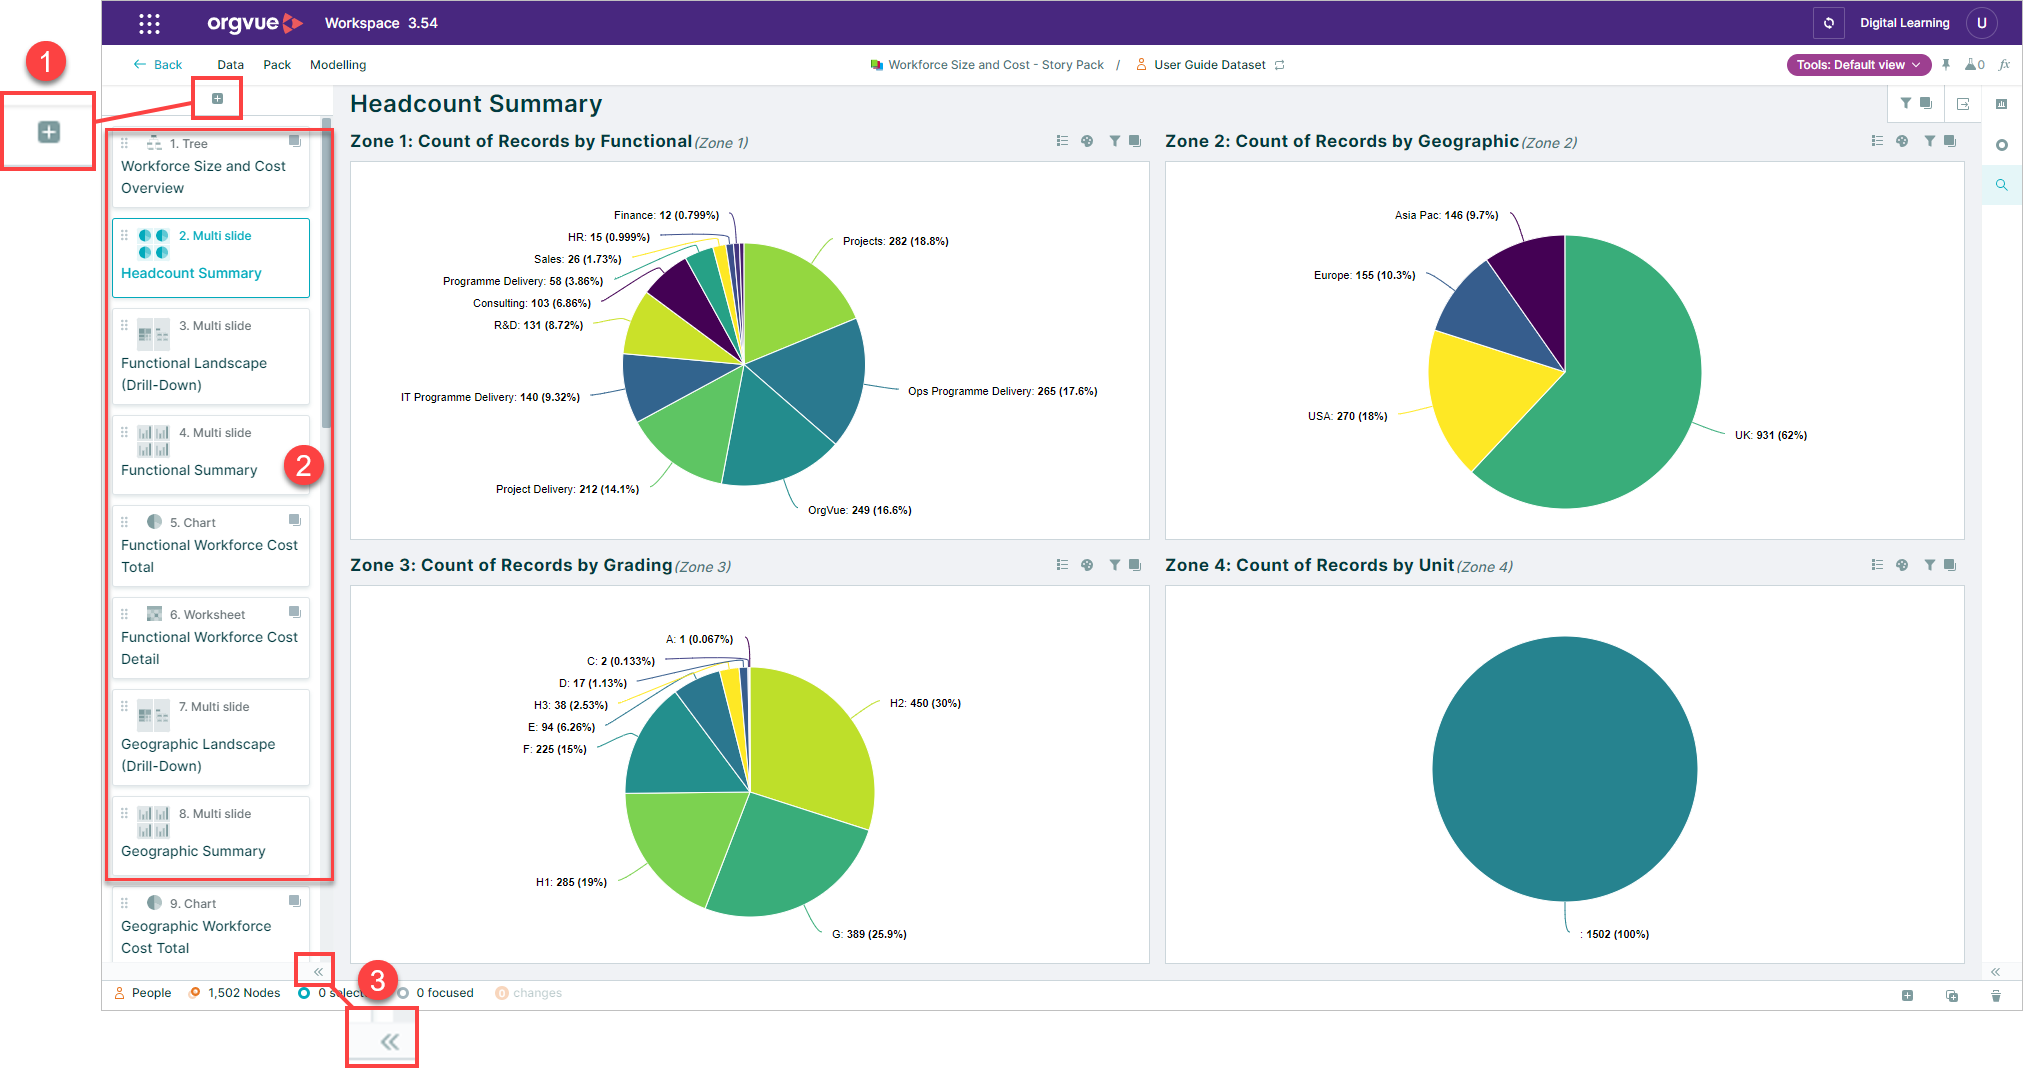Toggle the 0 focused filter indicator
Viewport: 2023px width, 1068px height.
tap(436, 993)
